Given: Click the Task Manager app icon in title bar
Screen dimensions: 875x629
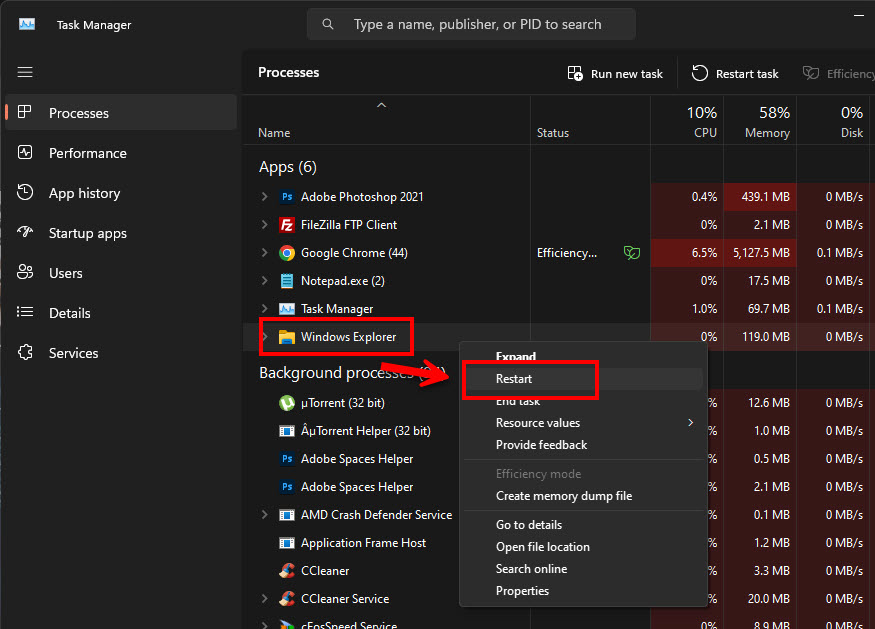Looking at the screenshot, I should pyautogui.click(x=27, y=25).
